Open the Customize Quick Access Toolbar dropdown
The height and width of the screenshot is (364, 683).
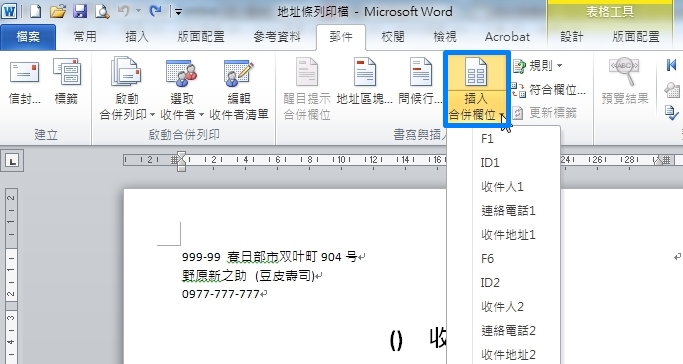click(x=178, y=12)
